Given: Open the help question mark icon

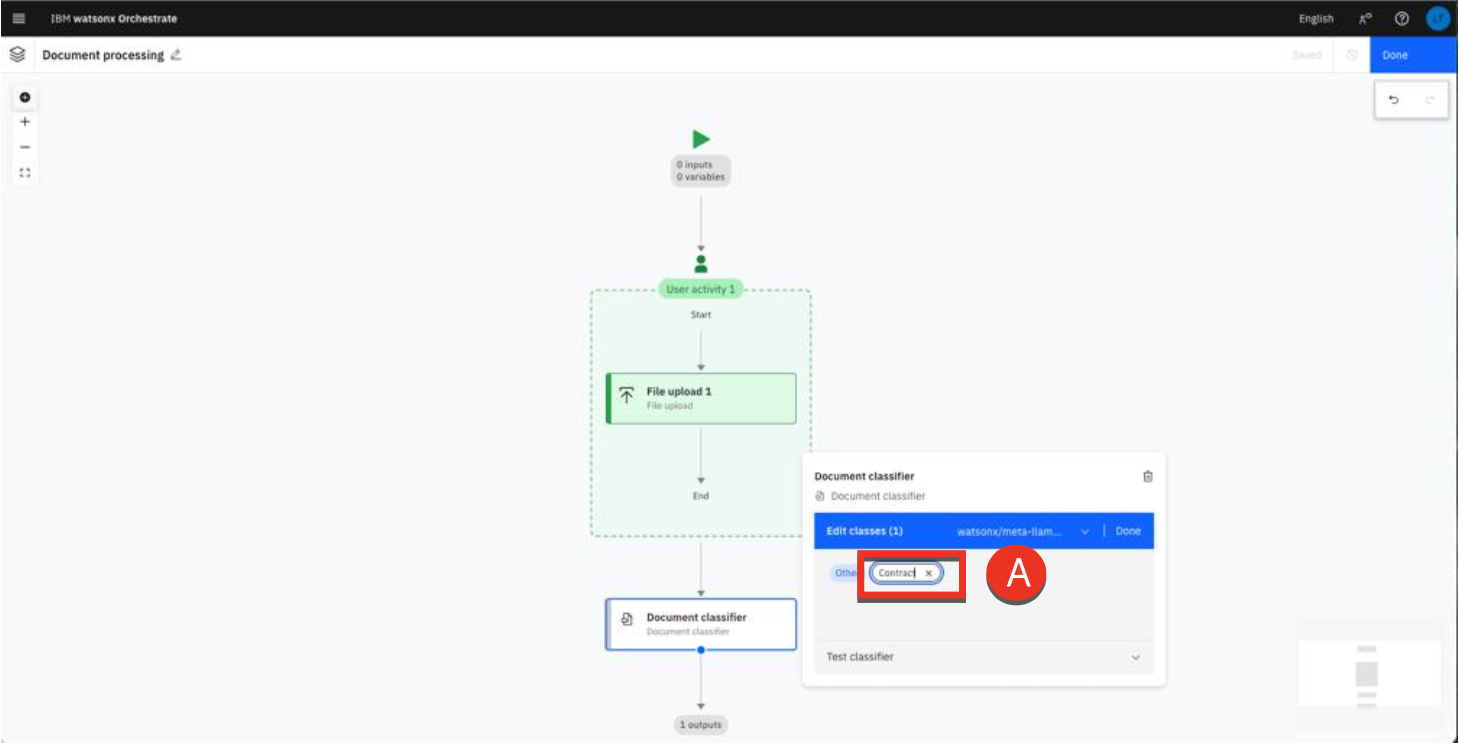Looking at the screenshot, I should tap(1402, 18).
